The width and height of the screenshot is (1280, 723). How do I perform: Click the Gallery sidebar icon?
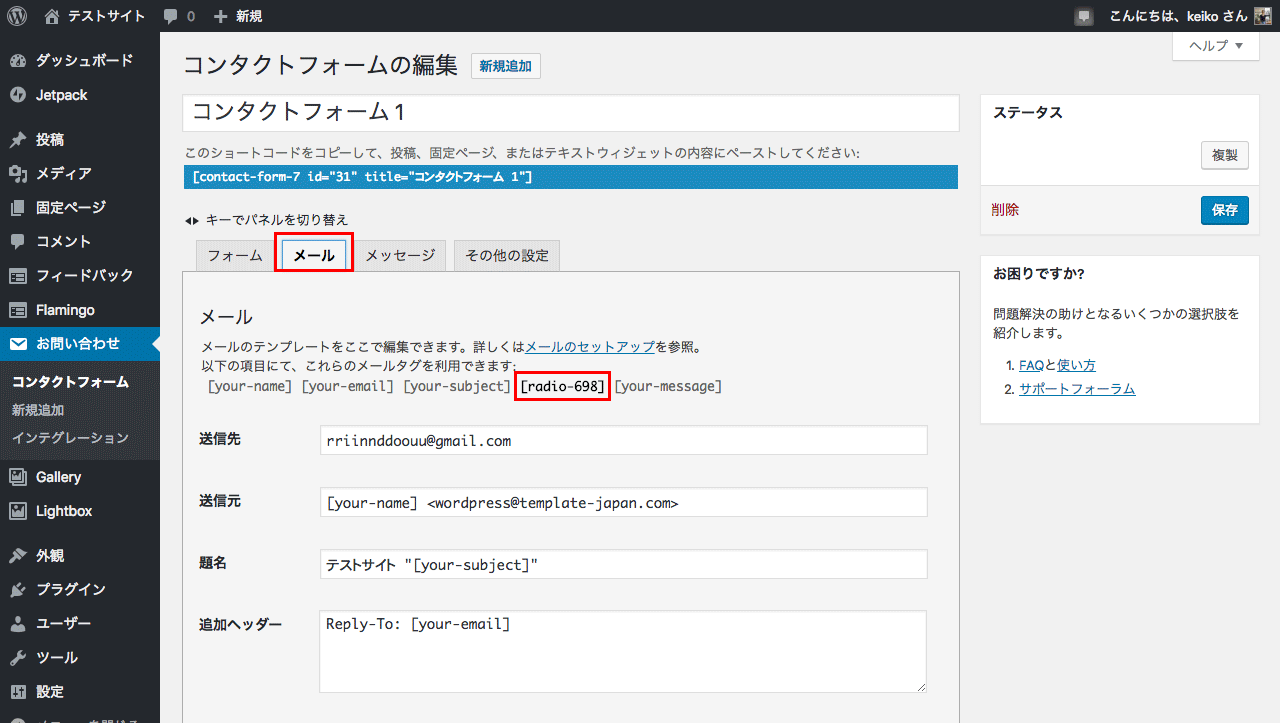click(18, 477)
